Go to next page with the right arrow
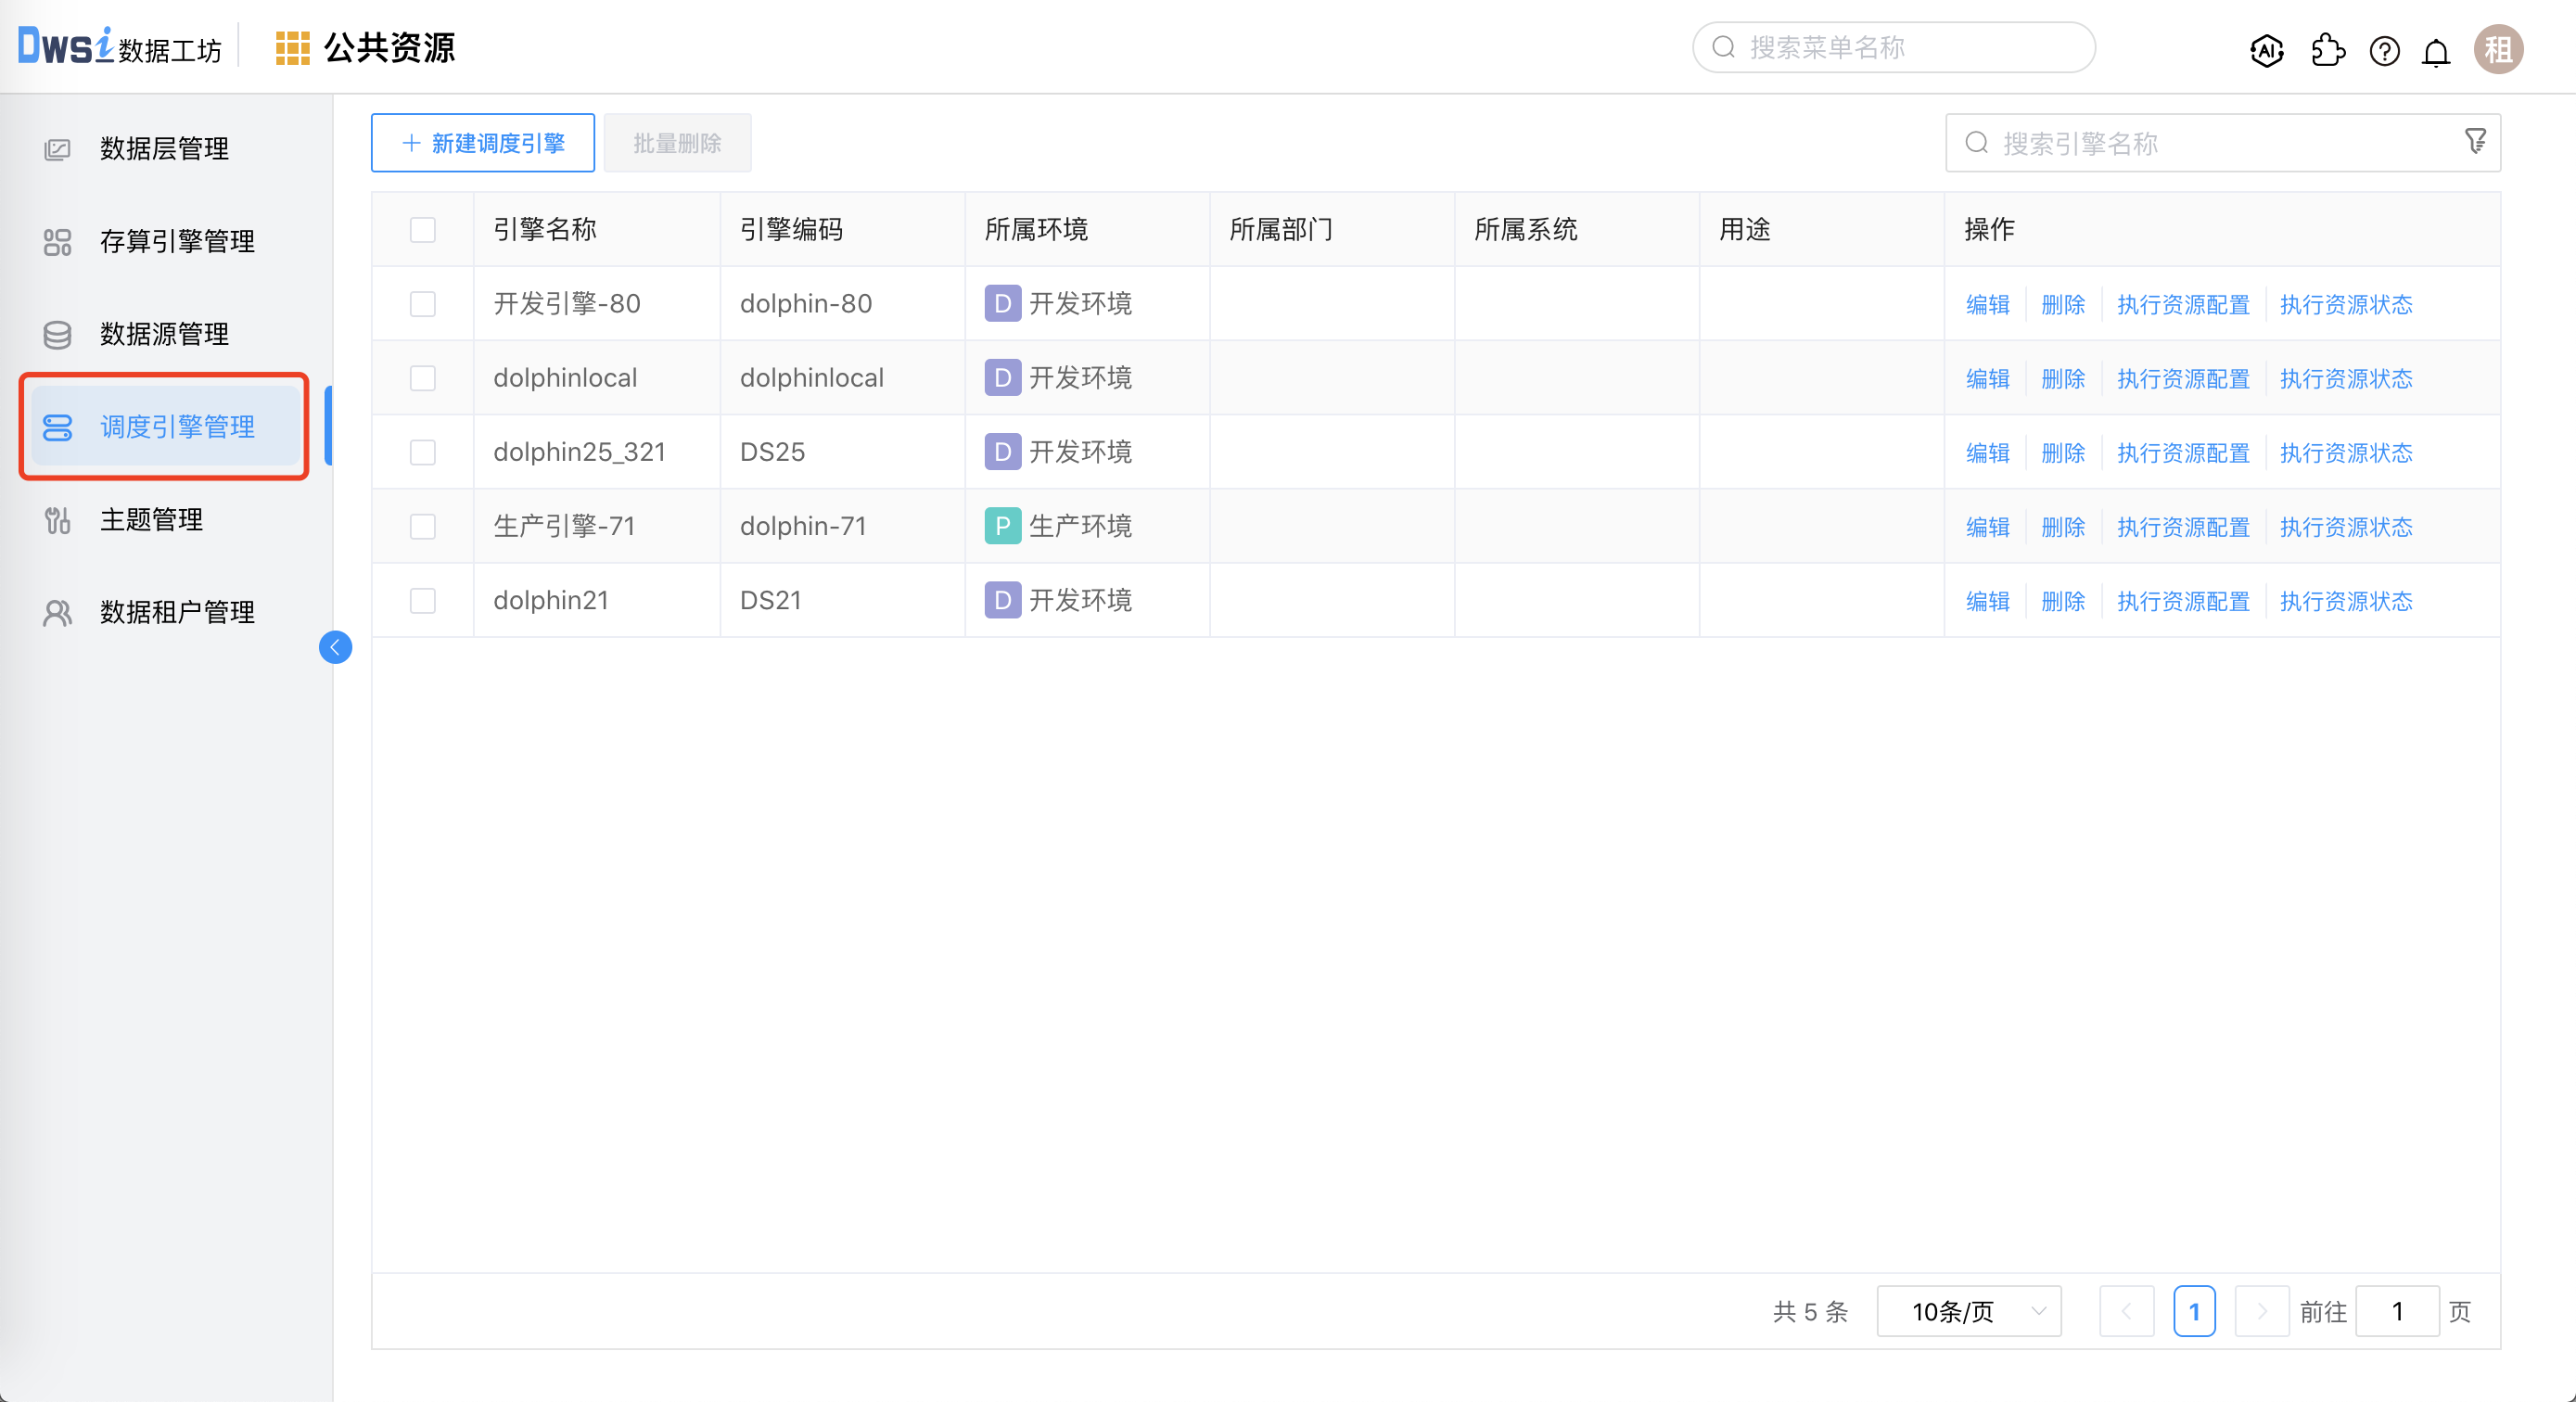 point(2262,1311)
